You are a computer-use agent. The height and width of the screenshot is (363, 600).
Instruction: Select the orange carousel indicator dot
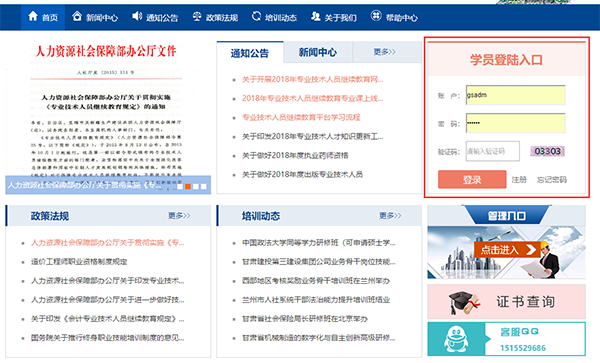click(x=188, y=186)
